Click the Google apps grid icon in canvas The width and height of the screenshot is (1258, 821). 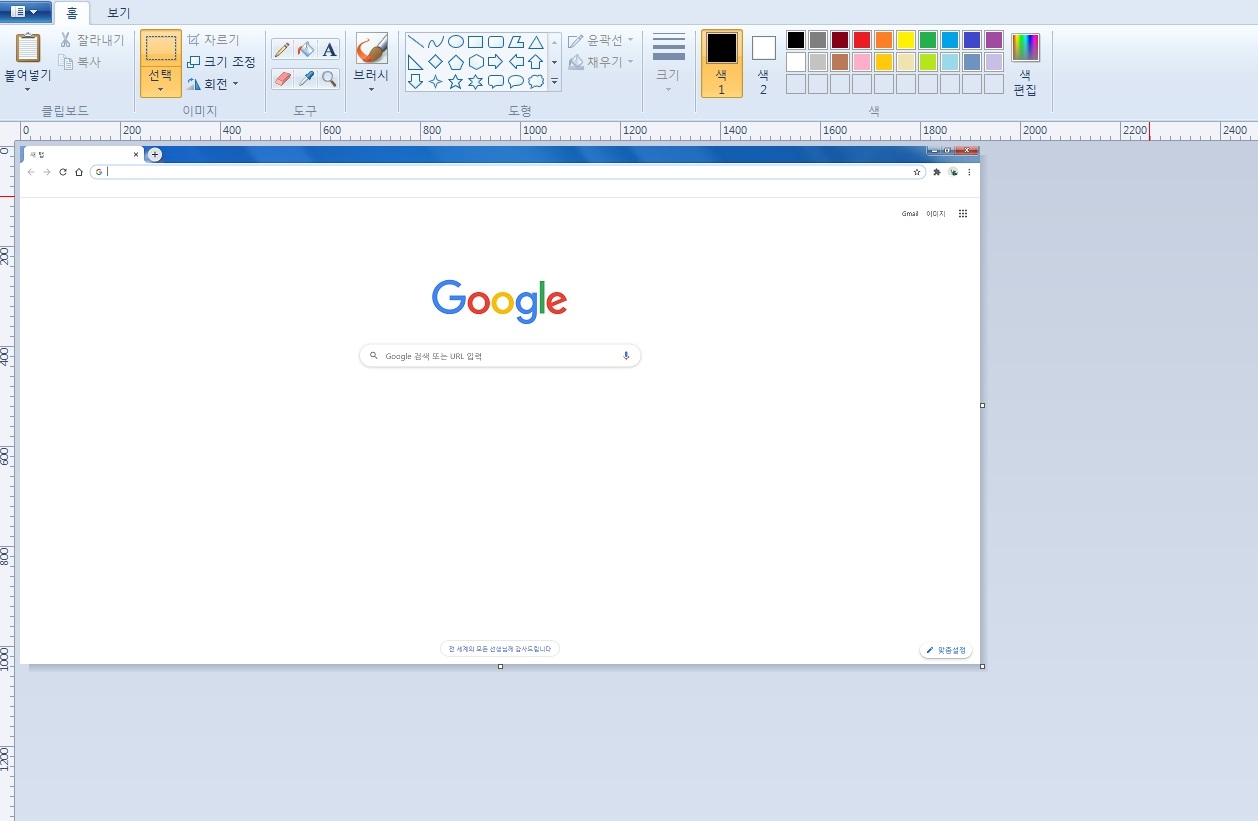963,214
